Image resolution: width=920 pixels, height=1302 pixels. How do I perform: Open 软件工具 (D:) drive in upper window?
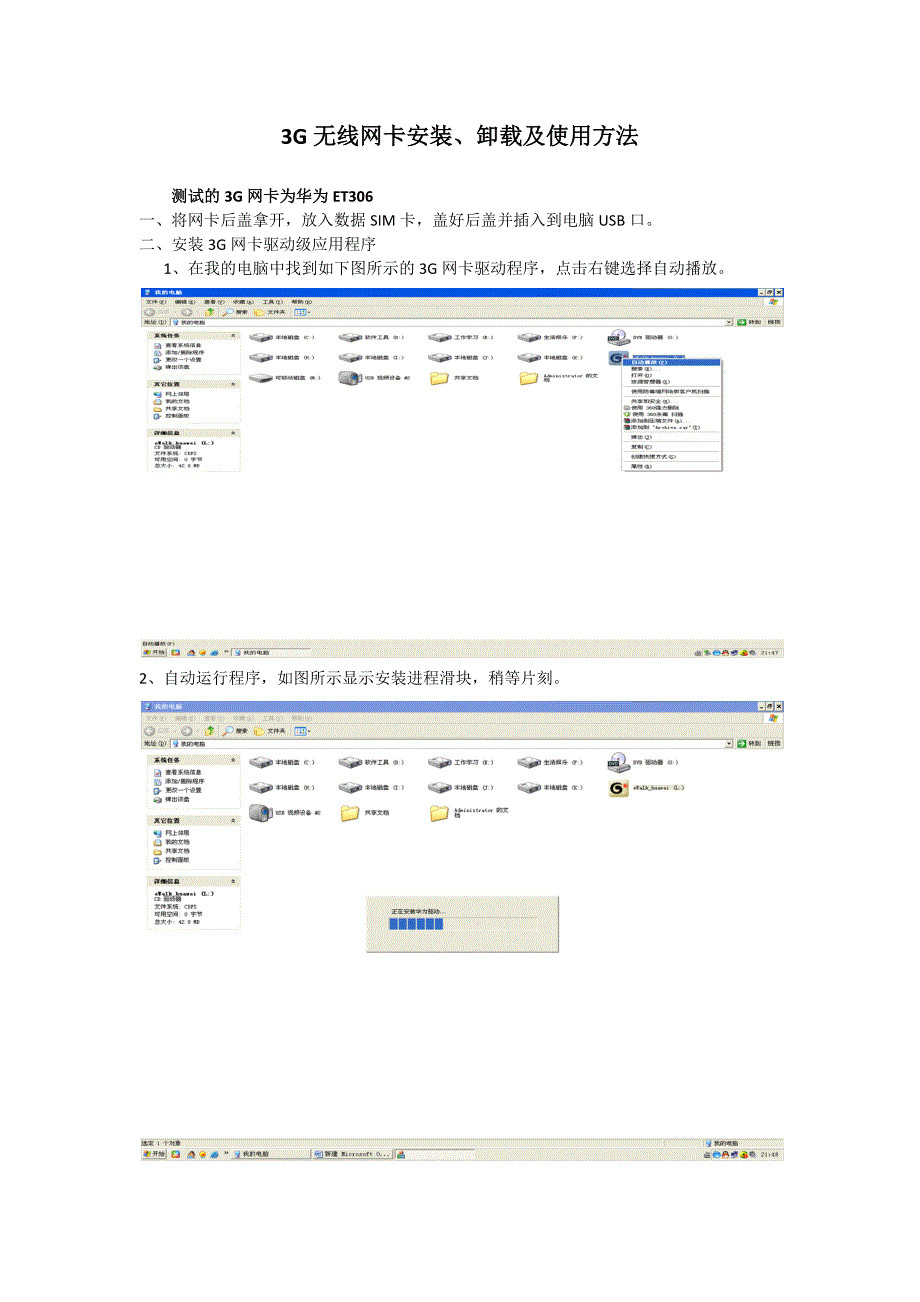point(350,338)
